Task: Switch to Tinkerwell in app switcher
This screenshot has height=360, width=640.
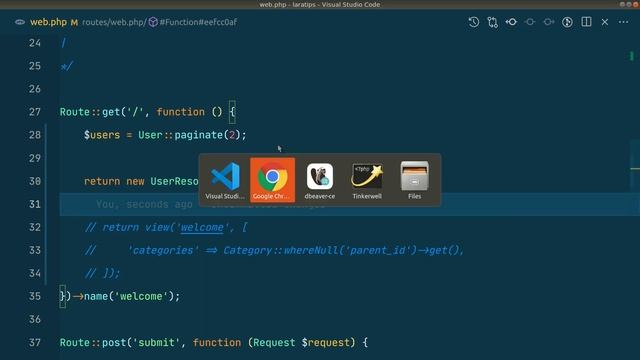Action: (367, 180)
